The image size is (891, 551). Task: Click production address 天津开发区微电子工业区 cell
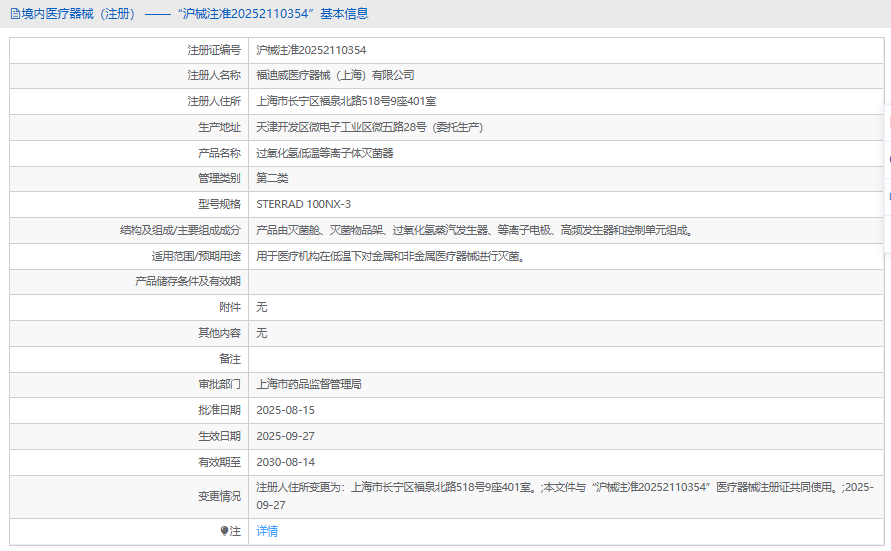pyautogui.click(x=369, y=127)
